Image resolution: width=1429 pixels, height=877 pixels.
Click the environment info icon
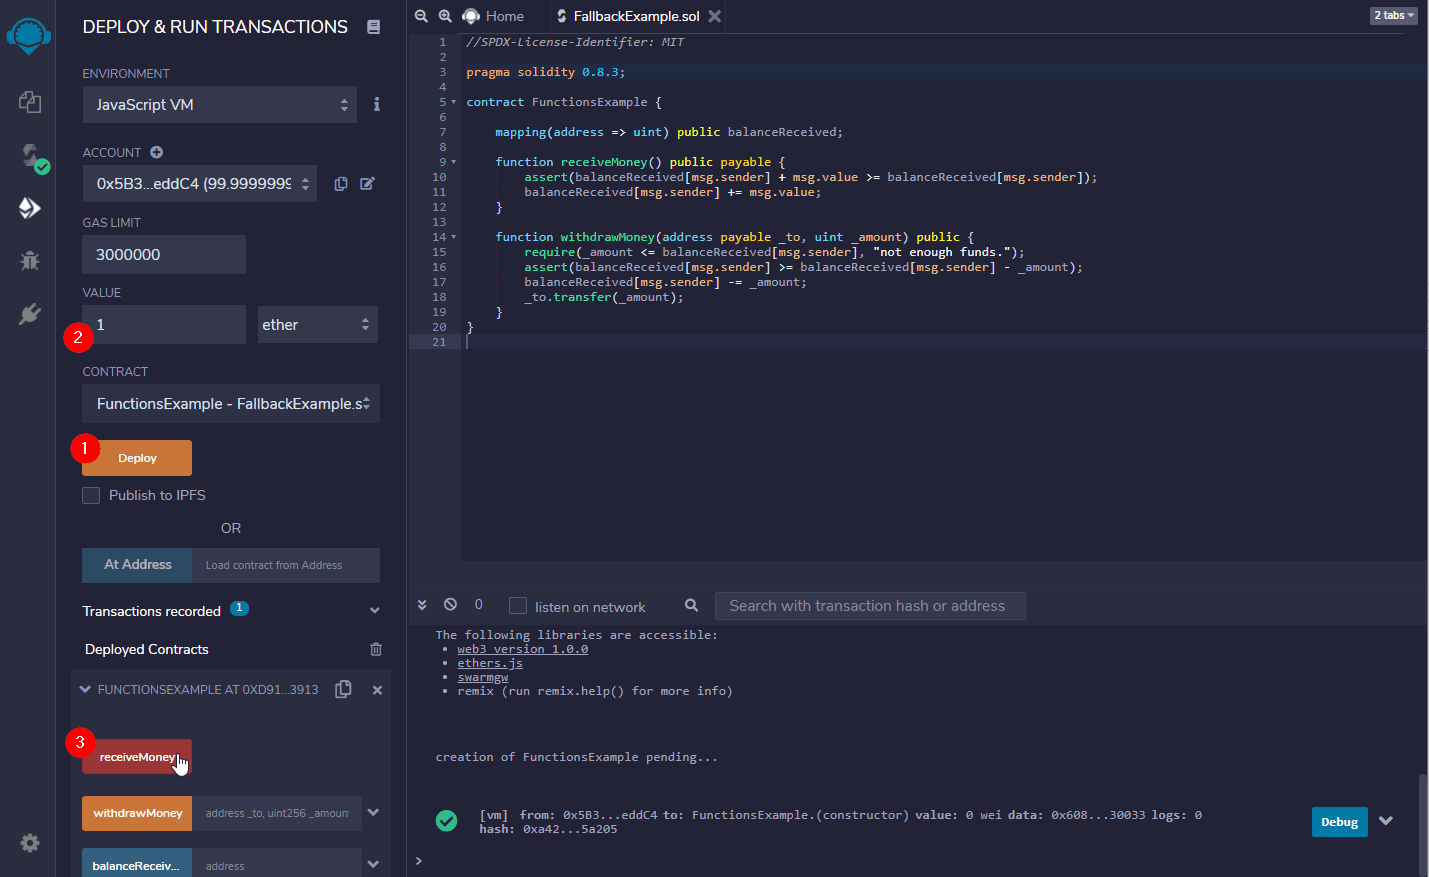tap(377, 104)
